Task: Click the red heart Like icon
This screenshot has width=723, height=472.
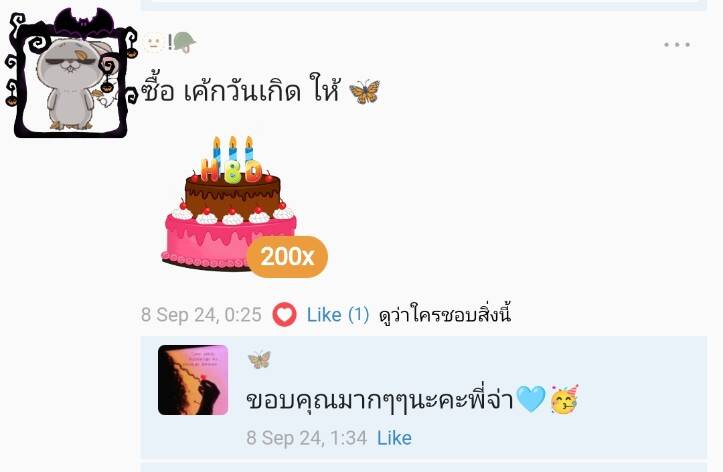Action: click(x=284, y=315)
